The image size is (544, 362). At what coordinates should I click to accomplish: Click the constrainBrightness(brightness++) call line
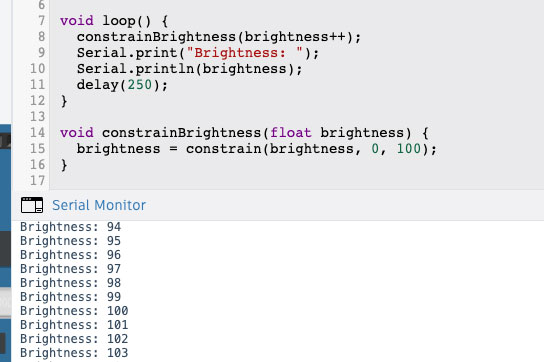tap(219, 37)
